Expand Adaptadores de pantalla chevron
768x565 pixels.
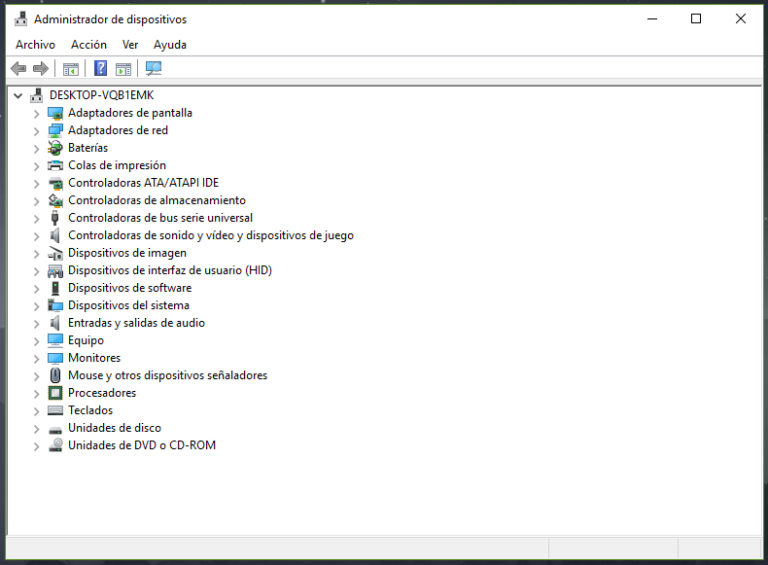pyautogui.click(x=36, y=114)
